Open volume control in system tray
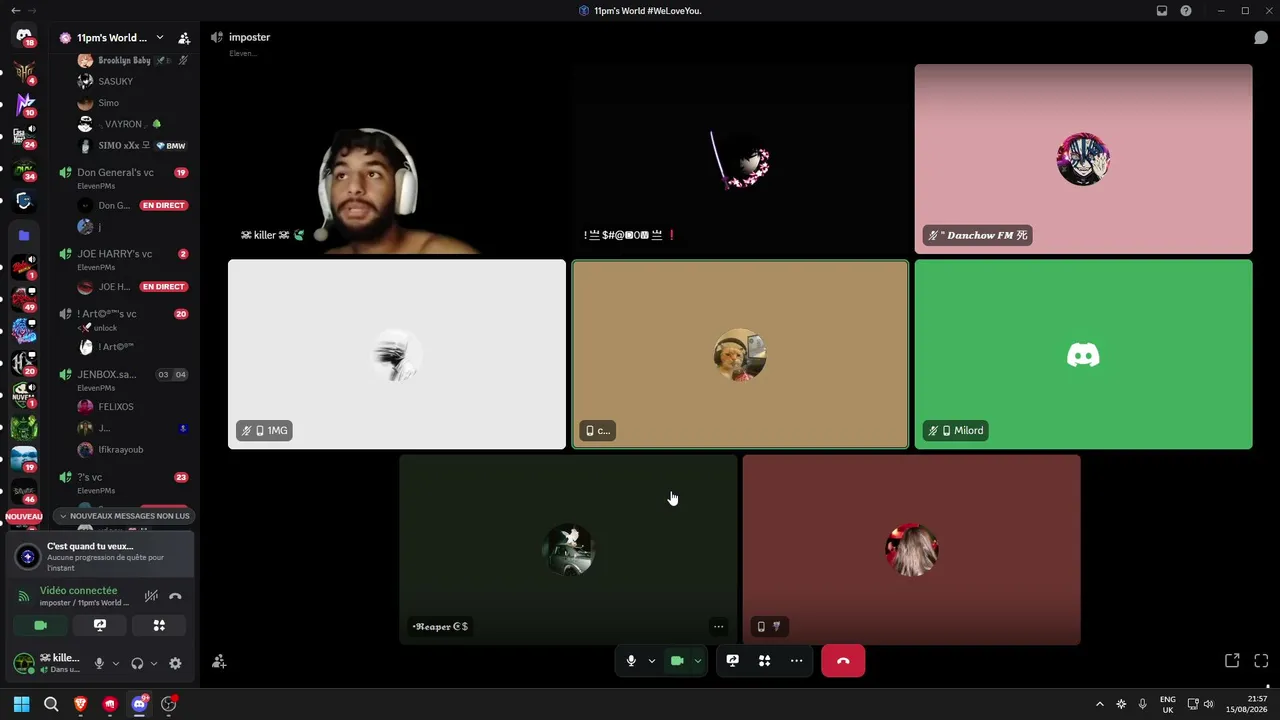The image size is (1280, 720). [x=1208, y=704]
